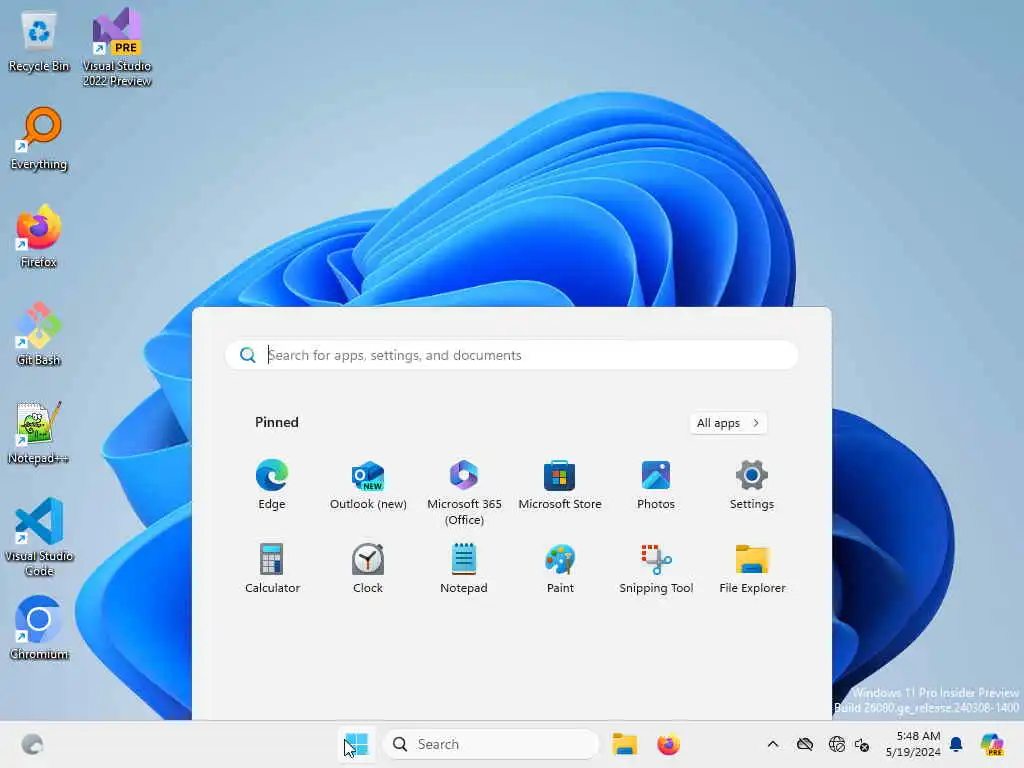This screenshot has height=768, width=1024.
Task: Select Firefox desktop shortcut
Action: [x=39, y=236]
